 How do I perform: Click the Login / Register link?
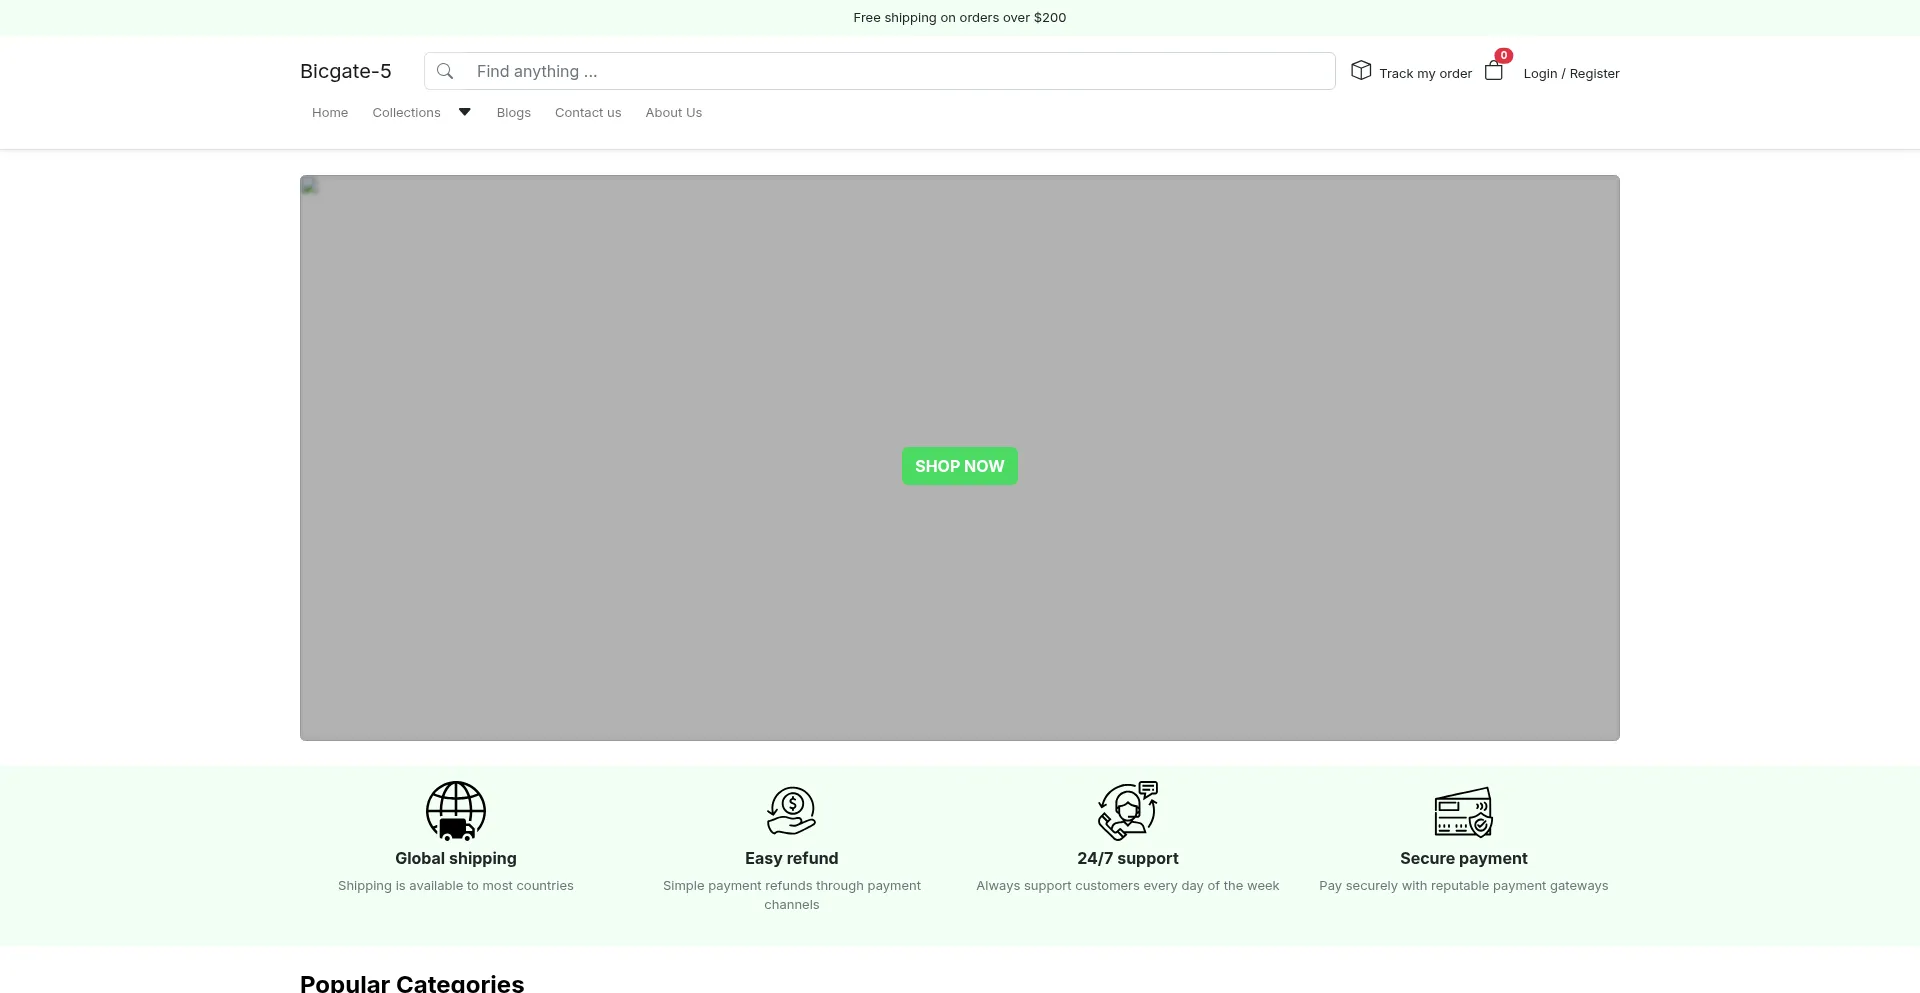click(x=1571, y=74)
